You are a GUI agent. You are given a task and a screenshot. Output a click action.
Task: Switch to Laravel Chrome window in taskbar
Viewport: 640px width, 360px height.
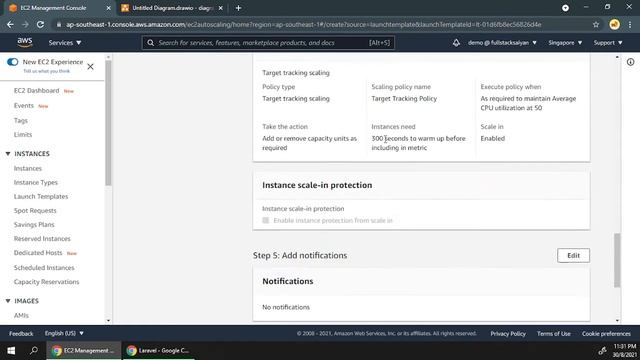point(159,350)
